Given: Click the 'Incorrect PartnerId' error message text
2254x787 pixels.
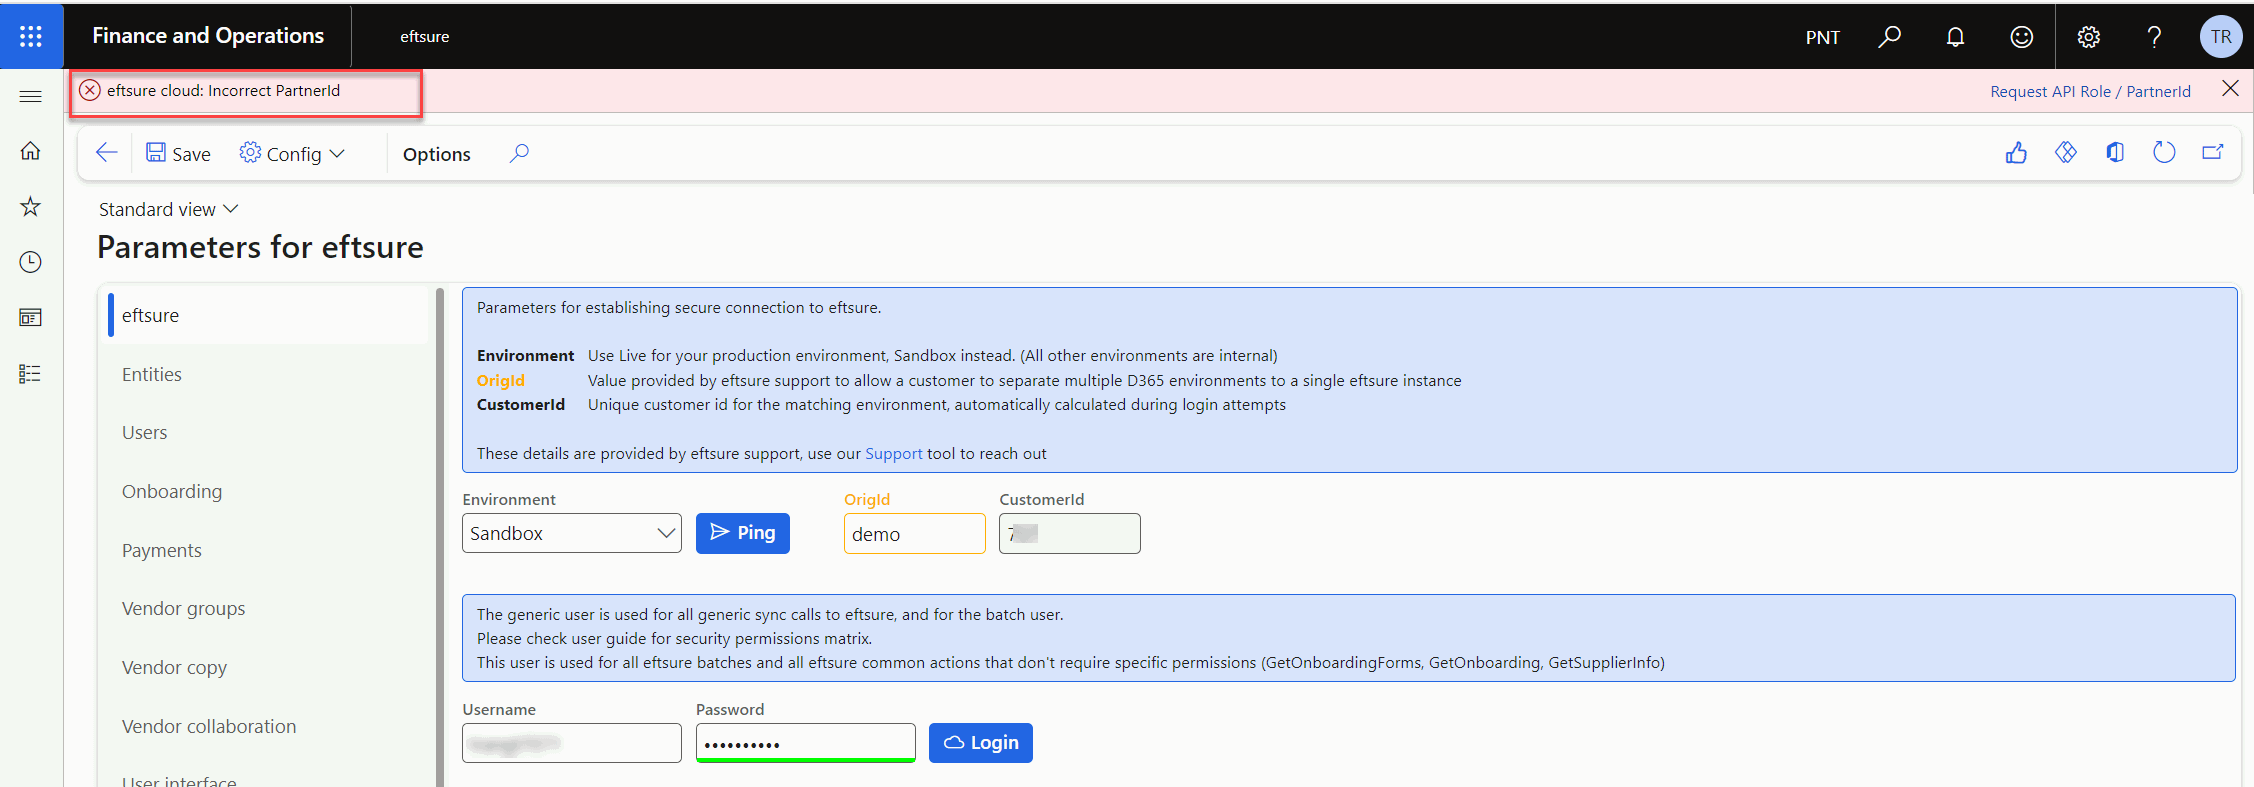Looking at the screenshot, I should (x=224, y=90).
